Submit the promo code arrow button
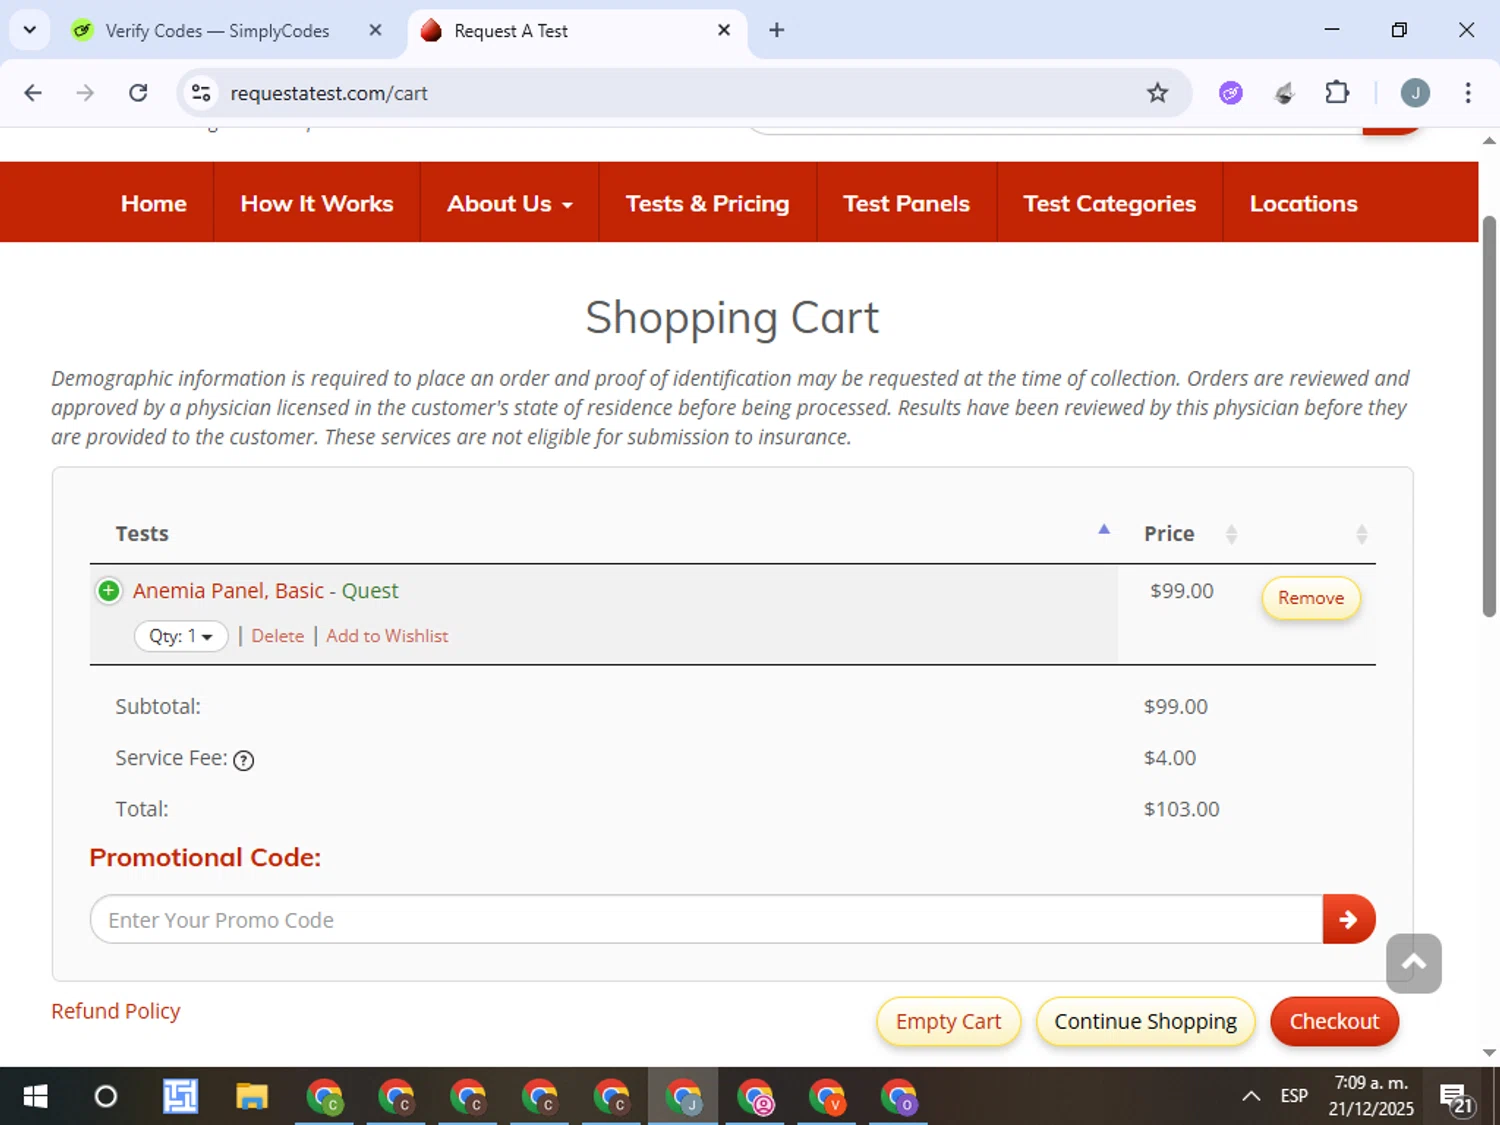Viewport: 1500px width, 1125px height. (1348, 919)
